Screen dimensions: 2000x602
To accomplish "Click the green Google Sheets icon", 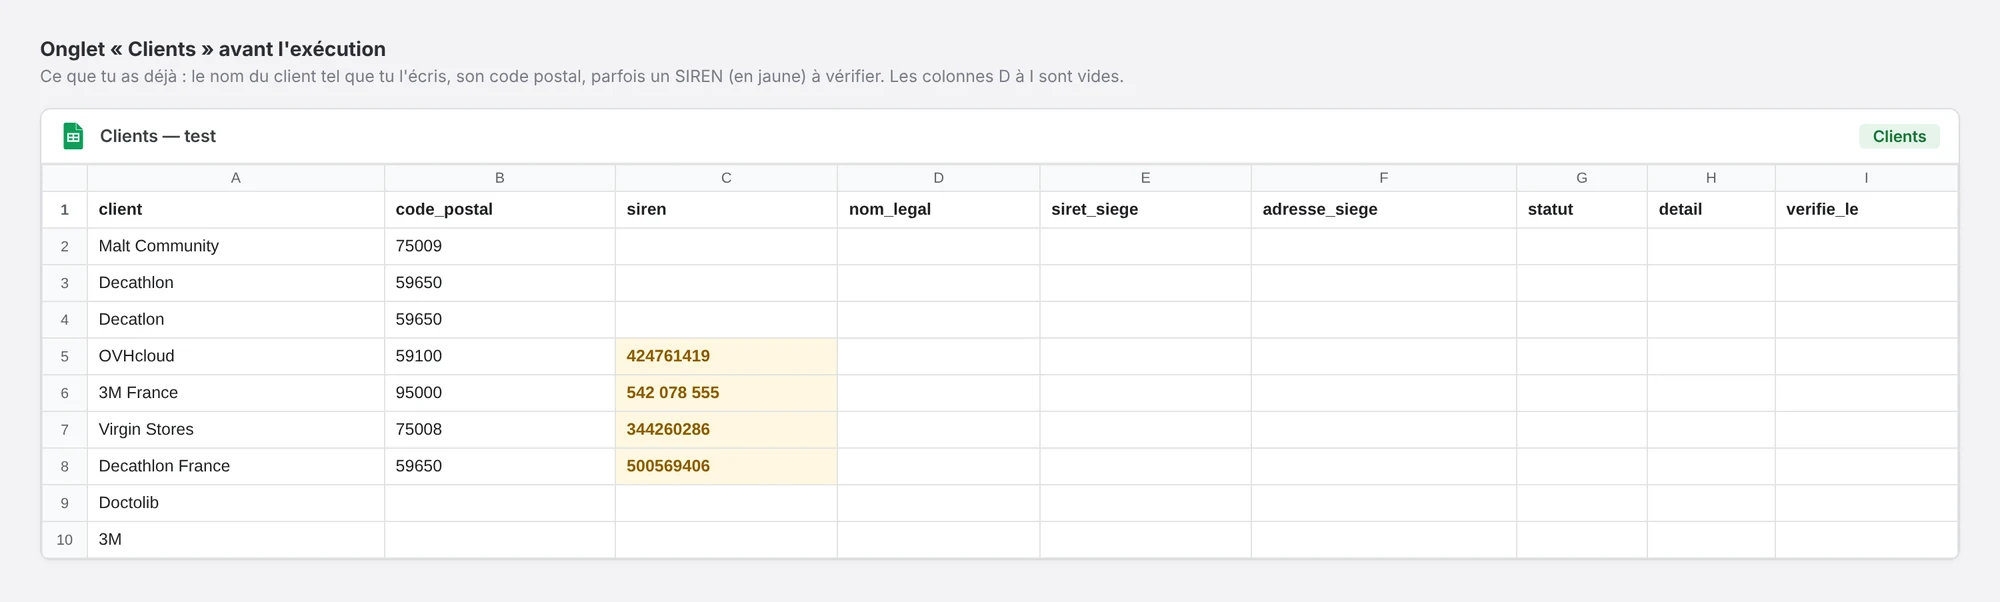I will coord(73,136).
